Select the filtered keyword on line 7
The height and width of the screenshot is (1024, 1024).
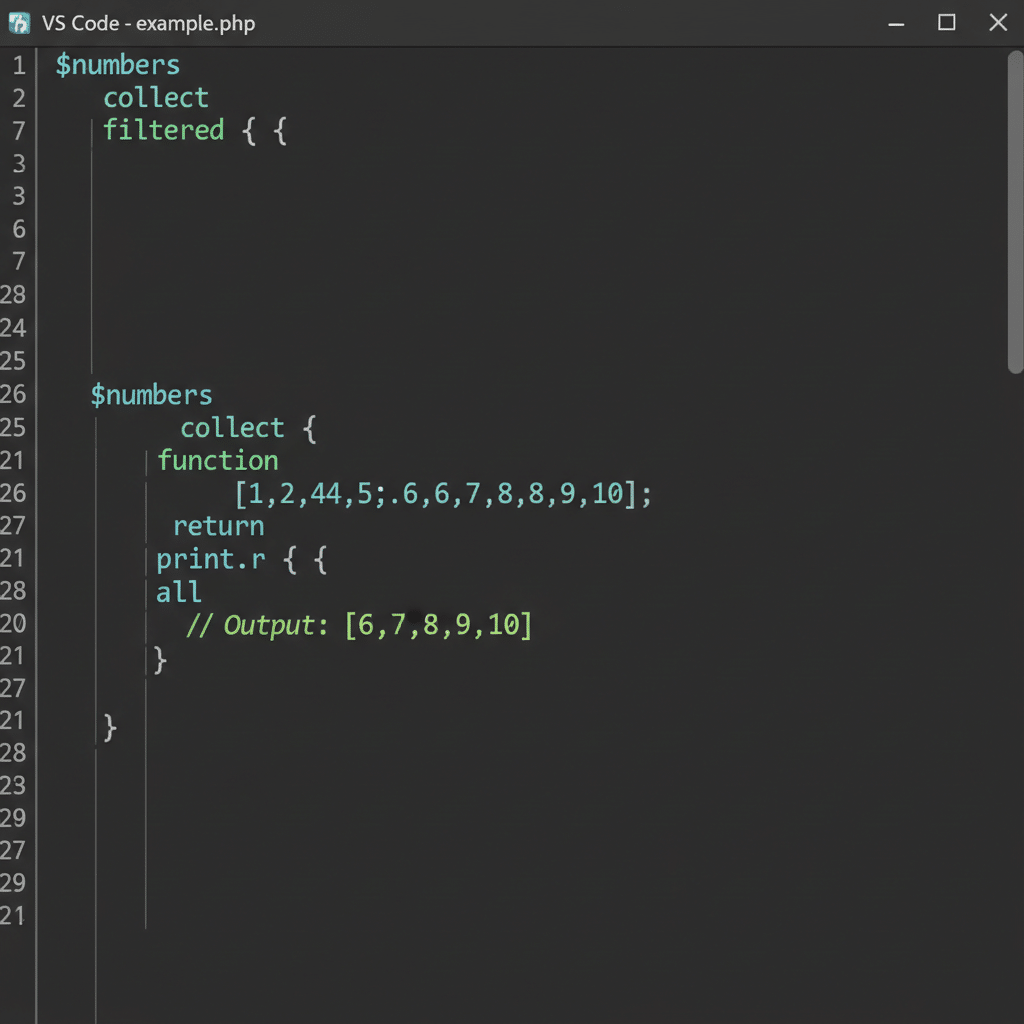click(x=163, y=130)
